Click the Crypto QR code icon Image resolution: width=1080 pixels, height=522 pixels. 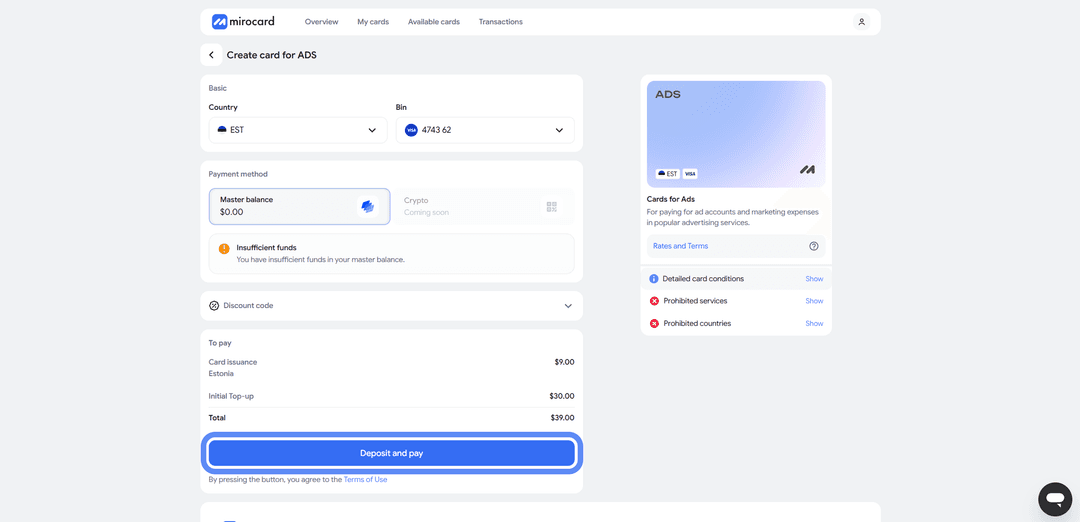(551, 207)
